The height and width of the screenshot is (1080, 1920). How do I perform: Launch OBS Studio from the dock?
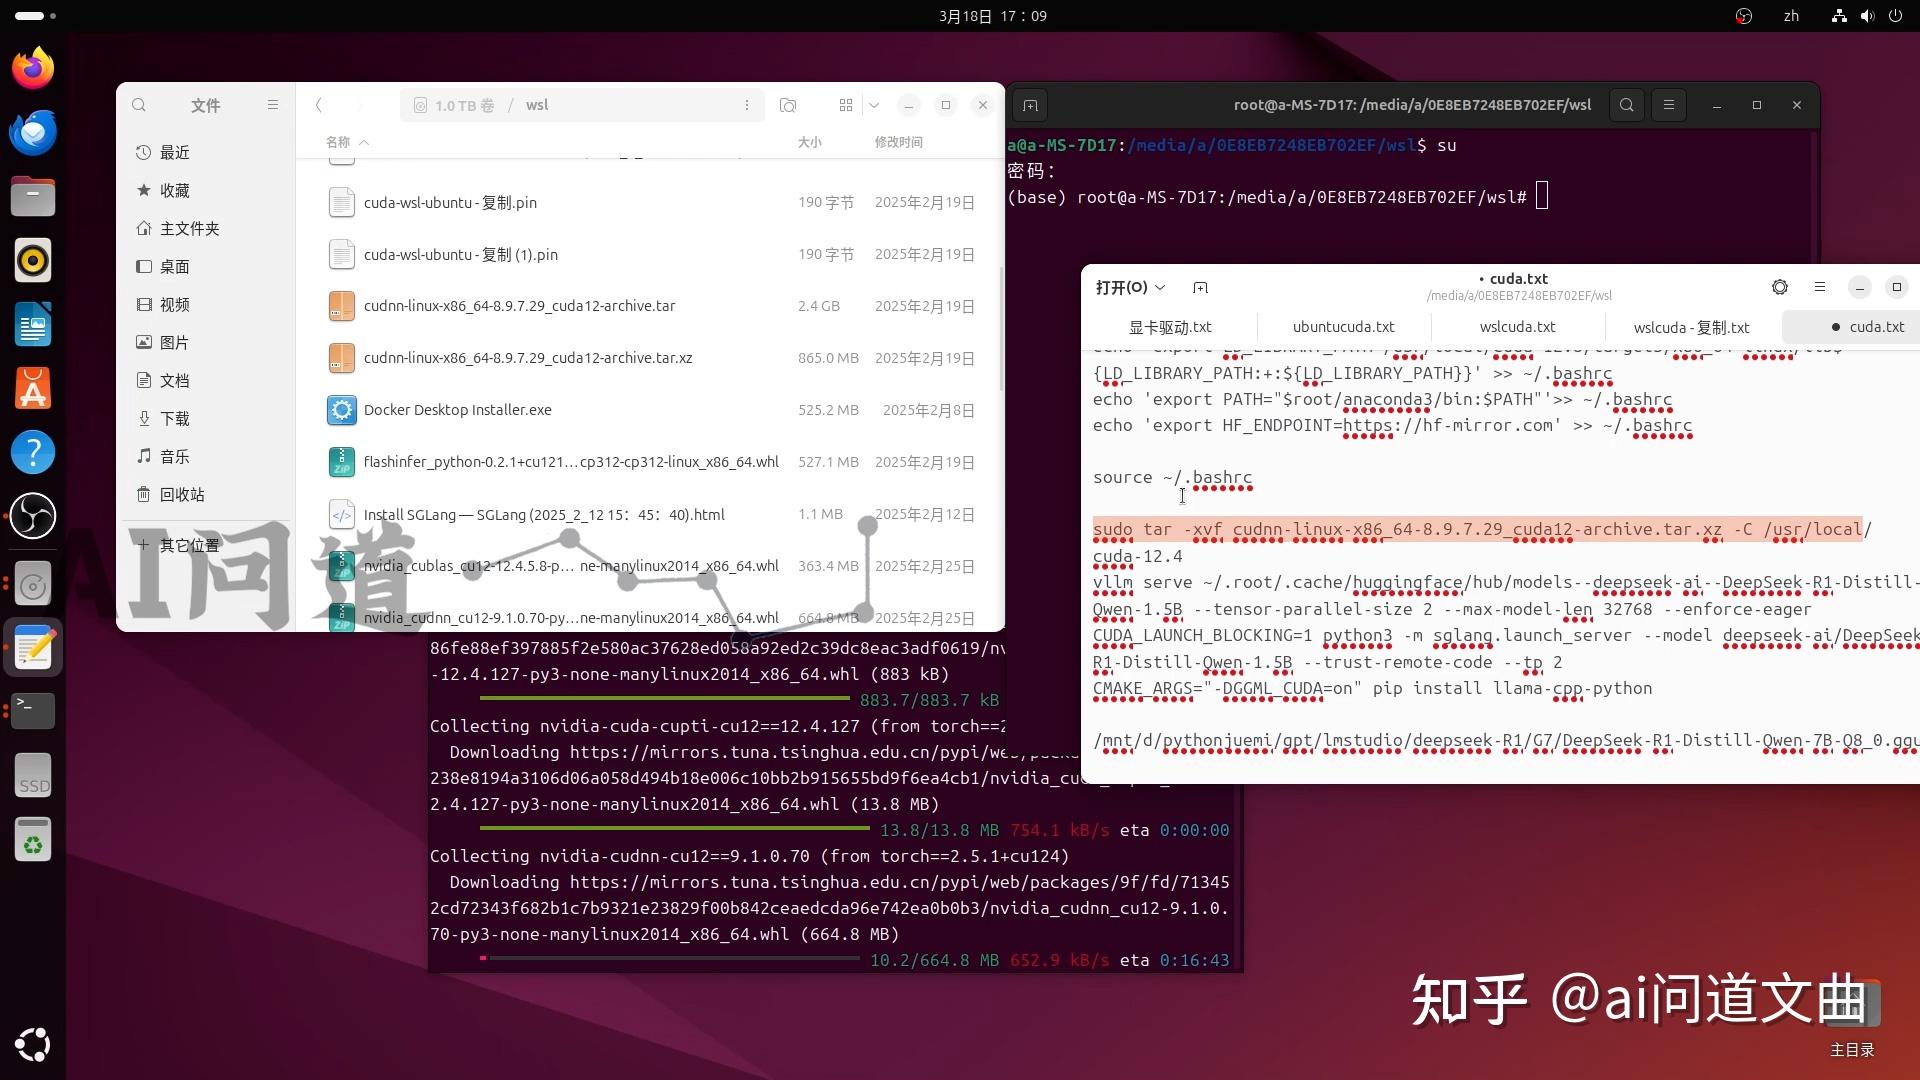pos(33,516)
